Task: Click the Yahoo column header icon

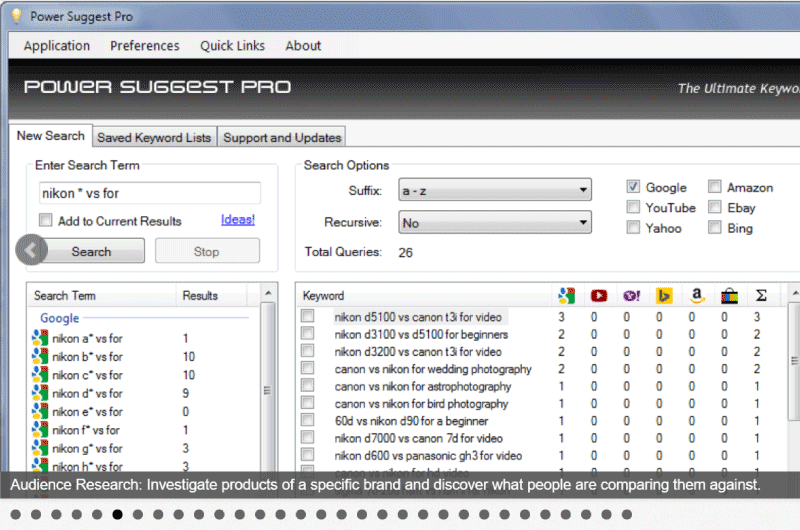Action: coord(631,295)
